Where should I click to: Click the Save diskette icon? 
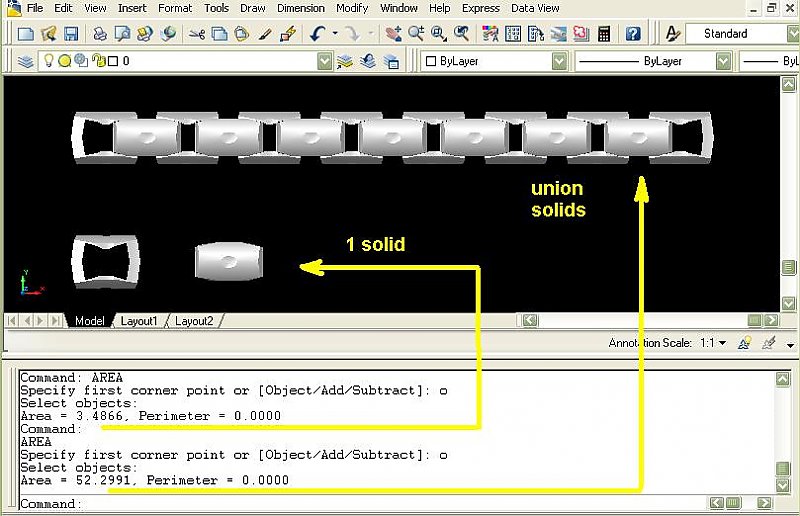[71, 34]
